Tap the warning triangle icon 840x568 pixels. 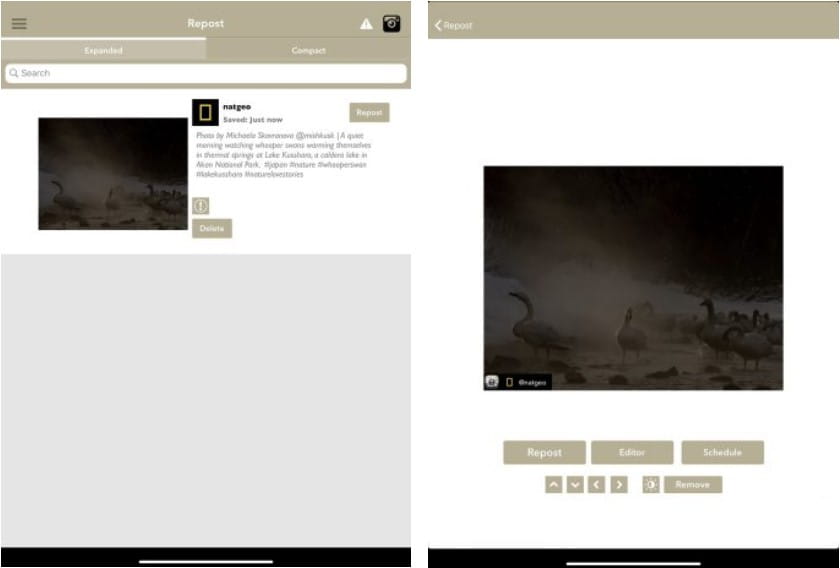[366, 24]
